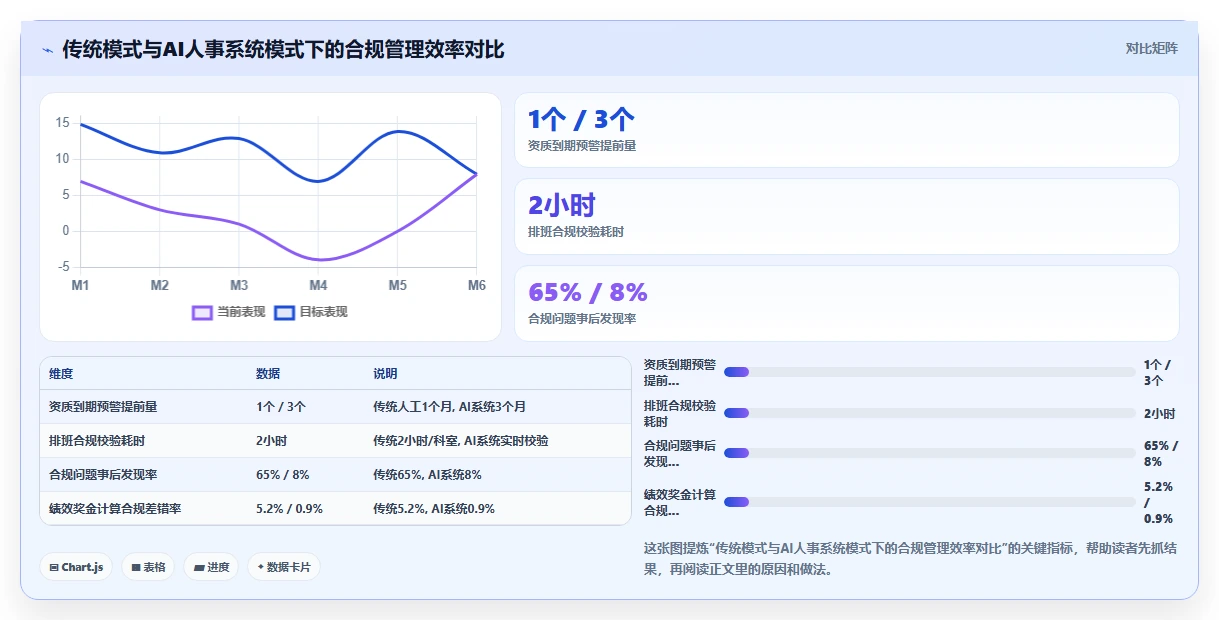Click the 2小时 table data cell
1219x620 pixels.
(272, 441)
